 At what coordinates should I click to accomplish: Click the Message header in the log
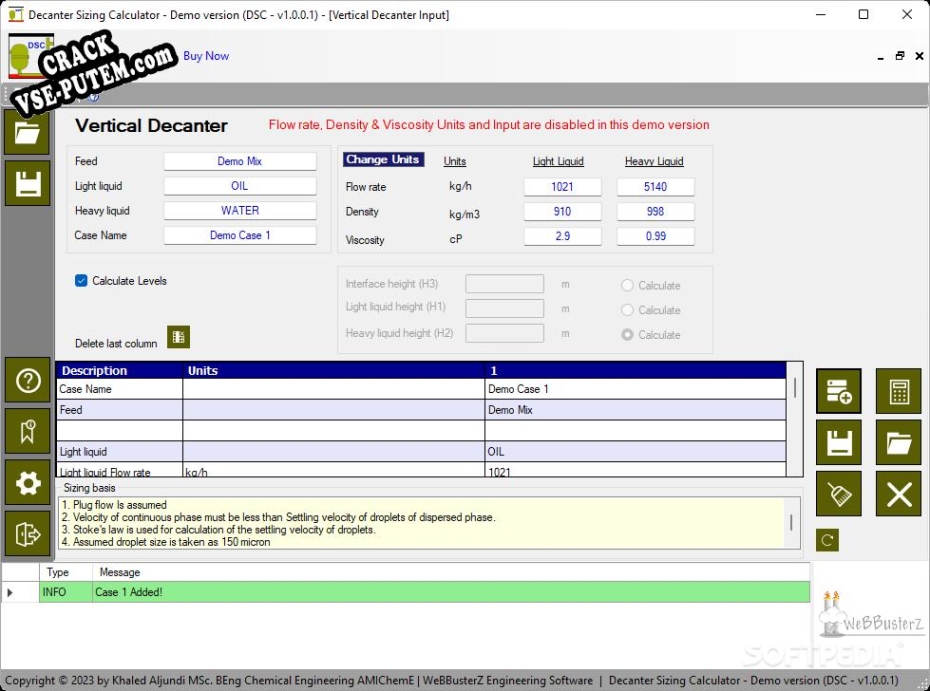[x=451, y=572]
